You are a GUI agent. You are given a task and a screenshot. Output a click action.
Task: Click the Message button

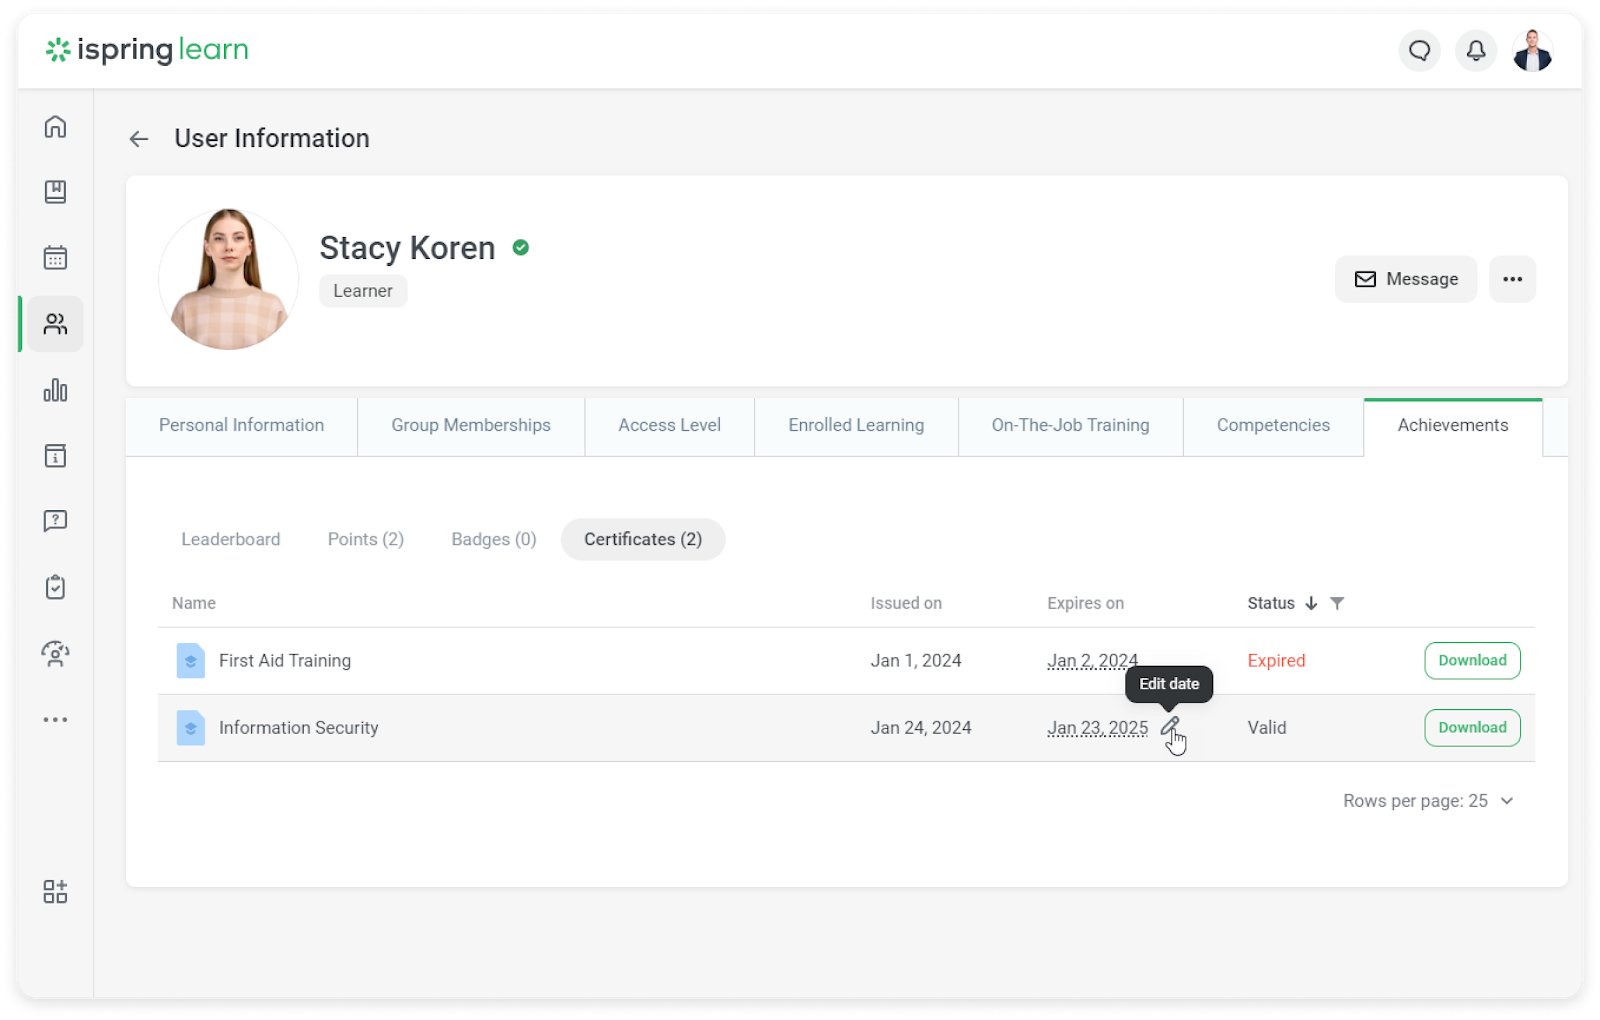1405,279
